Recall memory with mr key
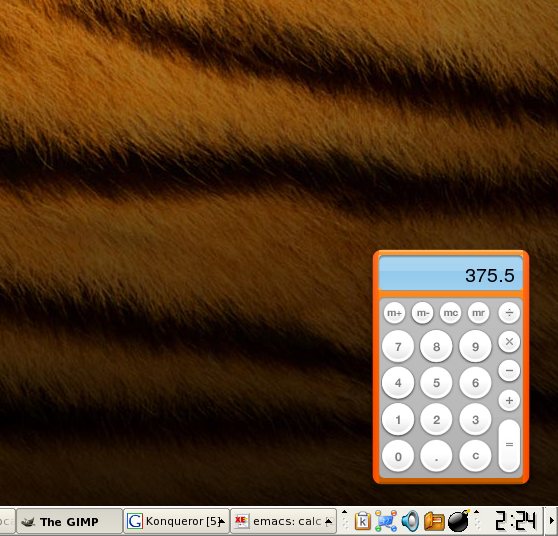Image resolution: width=558 pixels, height=536 pixels. coord(478,313)
